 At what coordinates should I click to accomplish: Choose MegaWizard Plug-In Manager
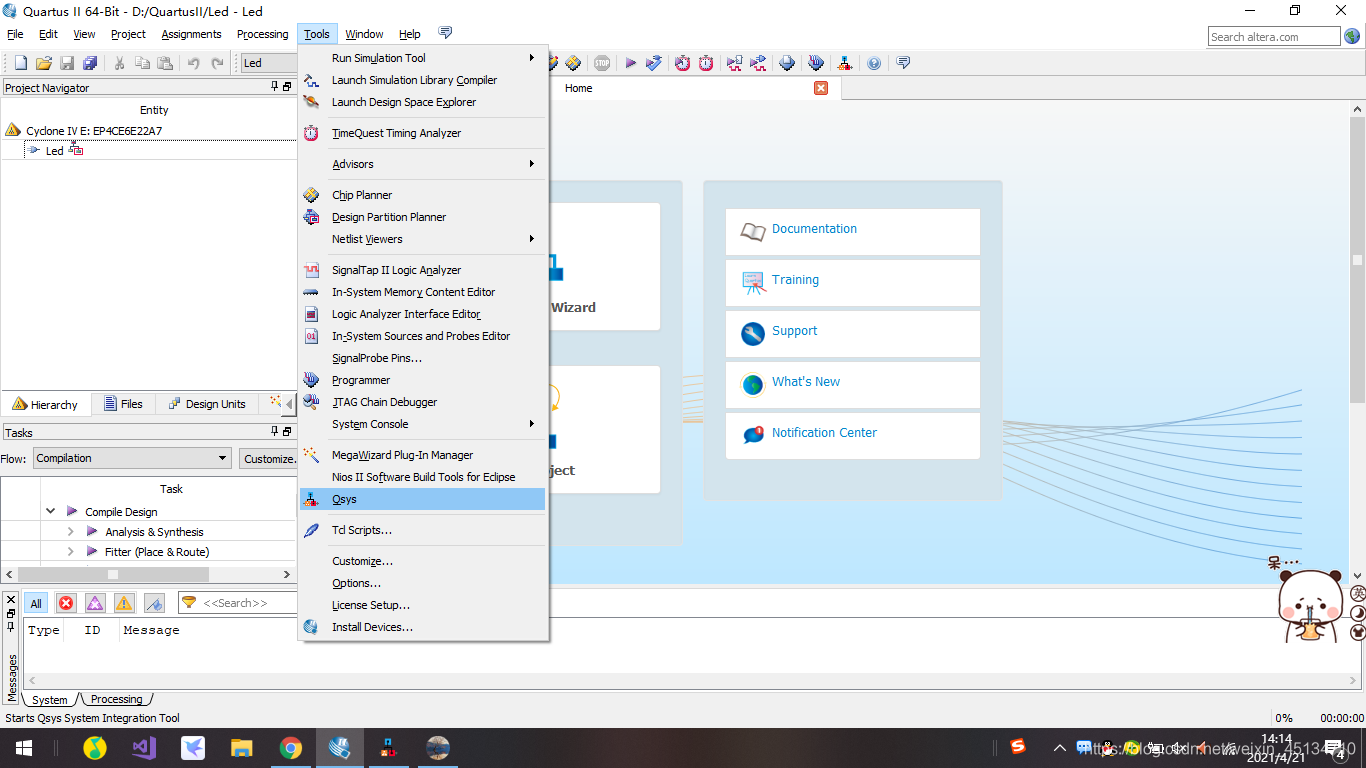423,455
